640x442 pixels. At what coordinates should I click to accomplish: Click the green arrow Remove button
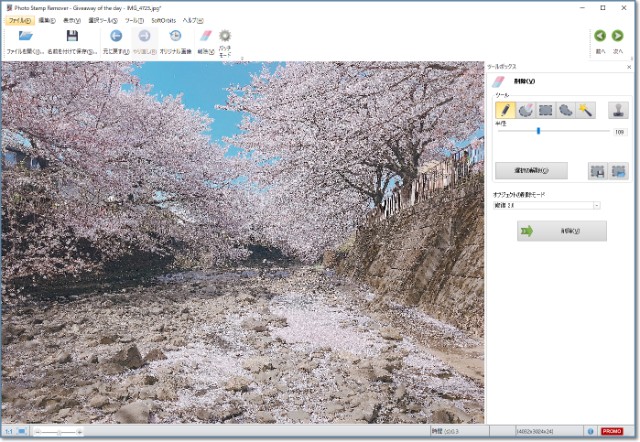click(547, 231)
